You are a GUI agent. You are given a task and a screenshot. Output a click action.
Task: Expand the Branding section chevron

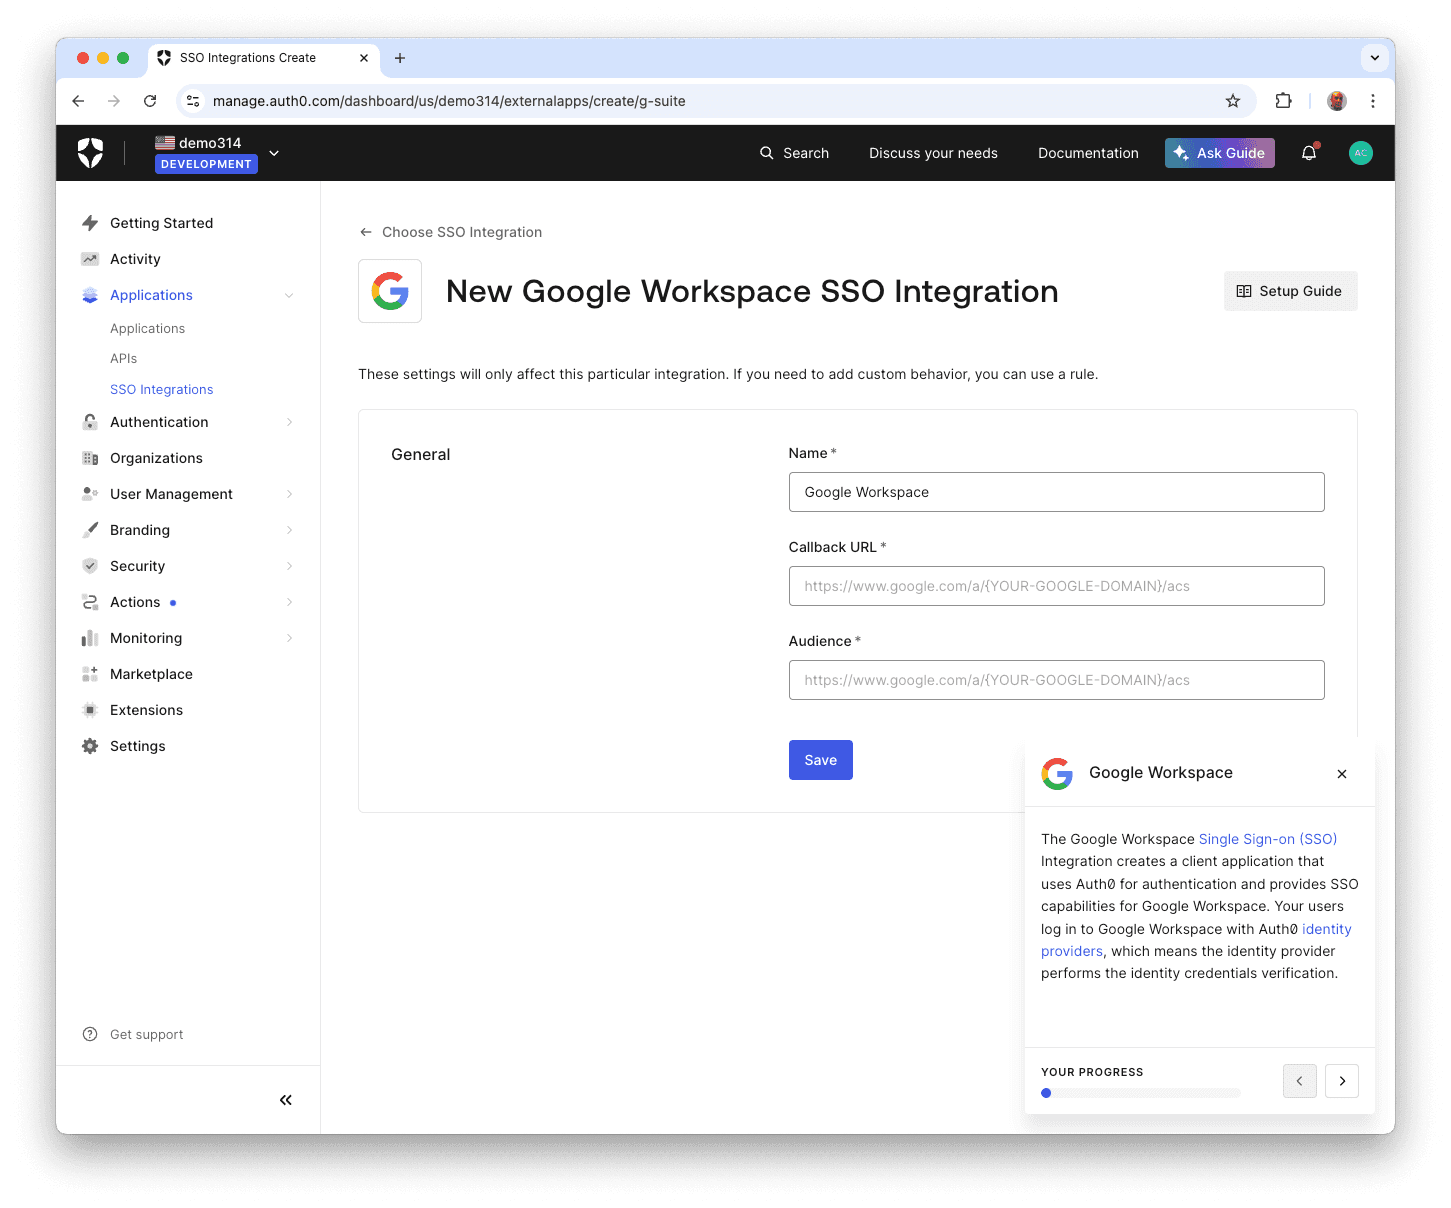coord(289,530)
